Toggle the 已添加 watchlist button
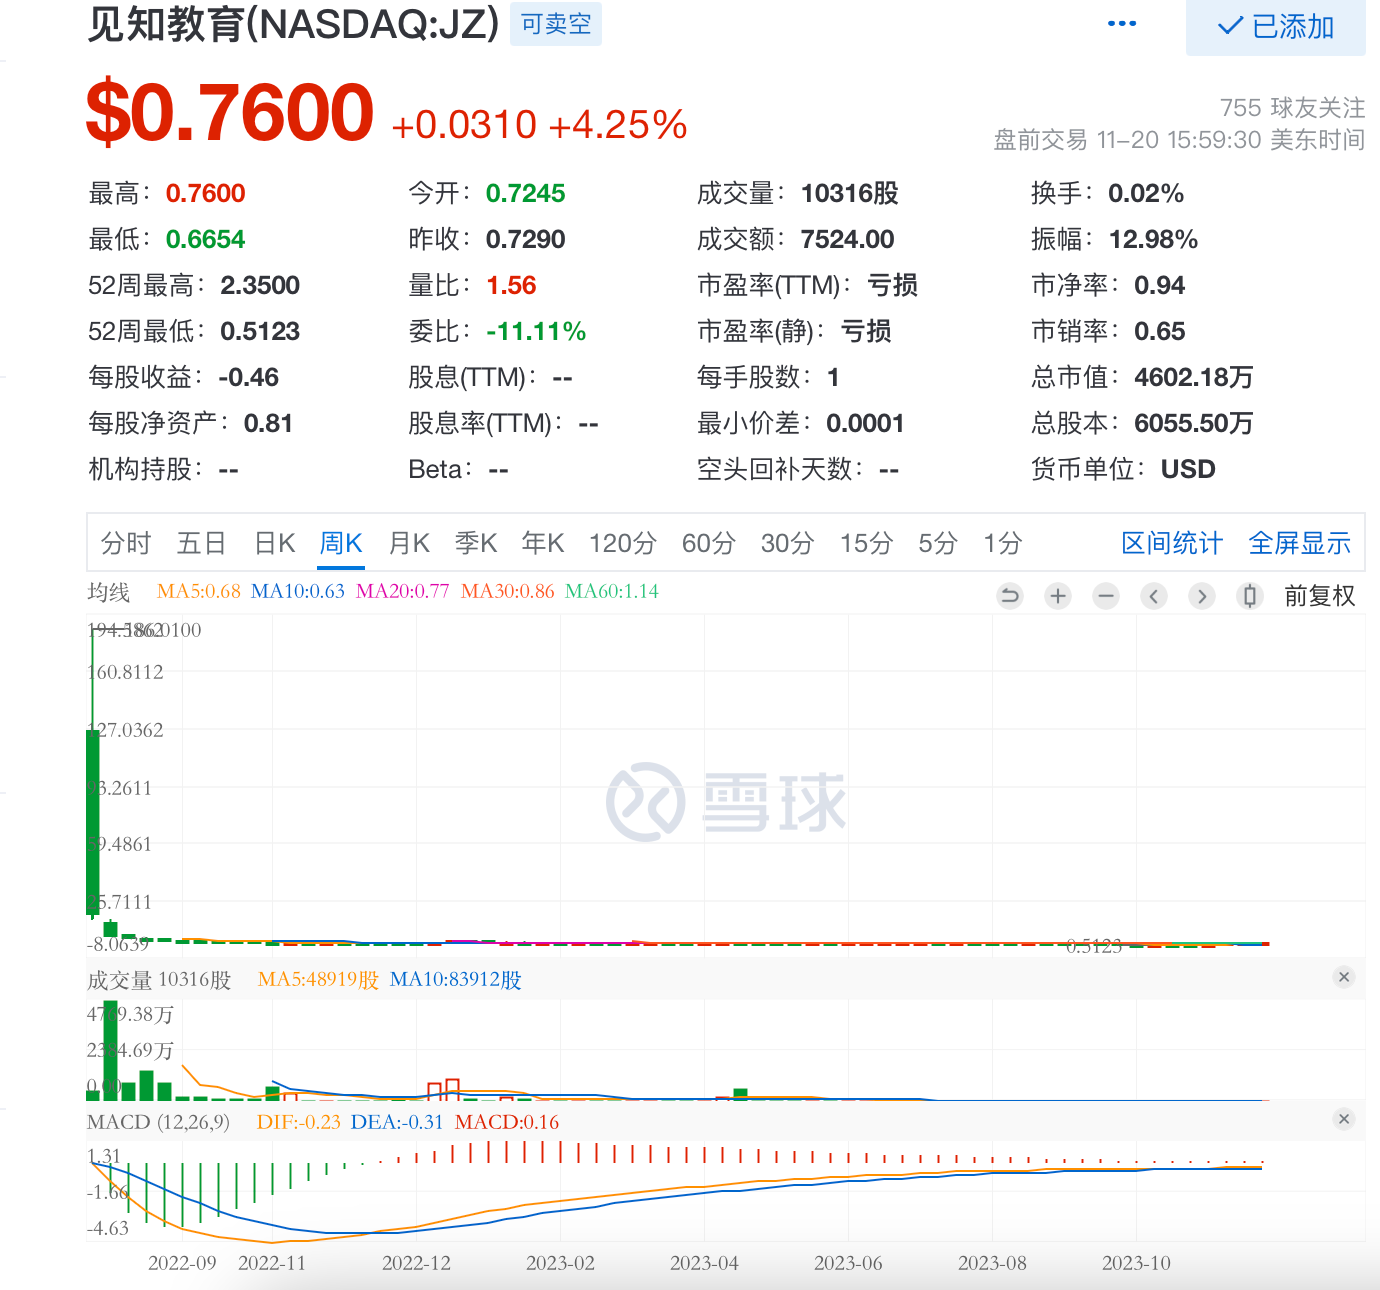This screenshot has height=1290, width=1380. coord(1275,27)
